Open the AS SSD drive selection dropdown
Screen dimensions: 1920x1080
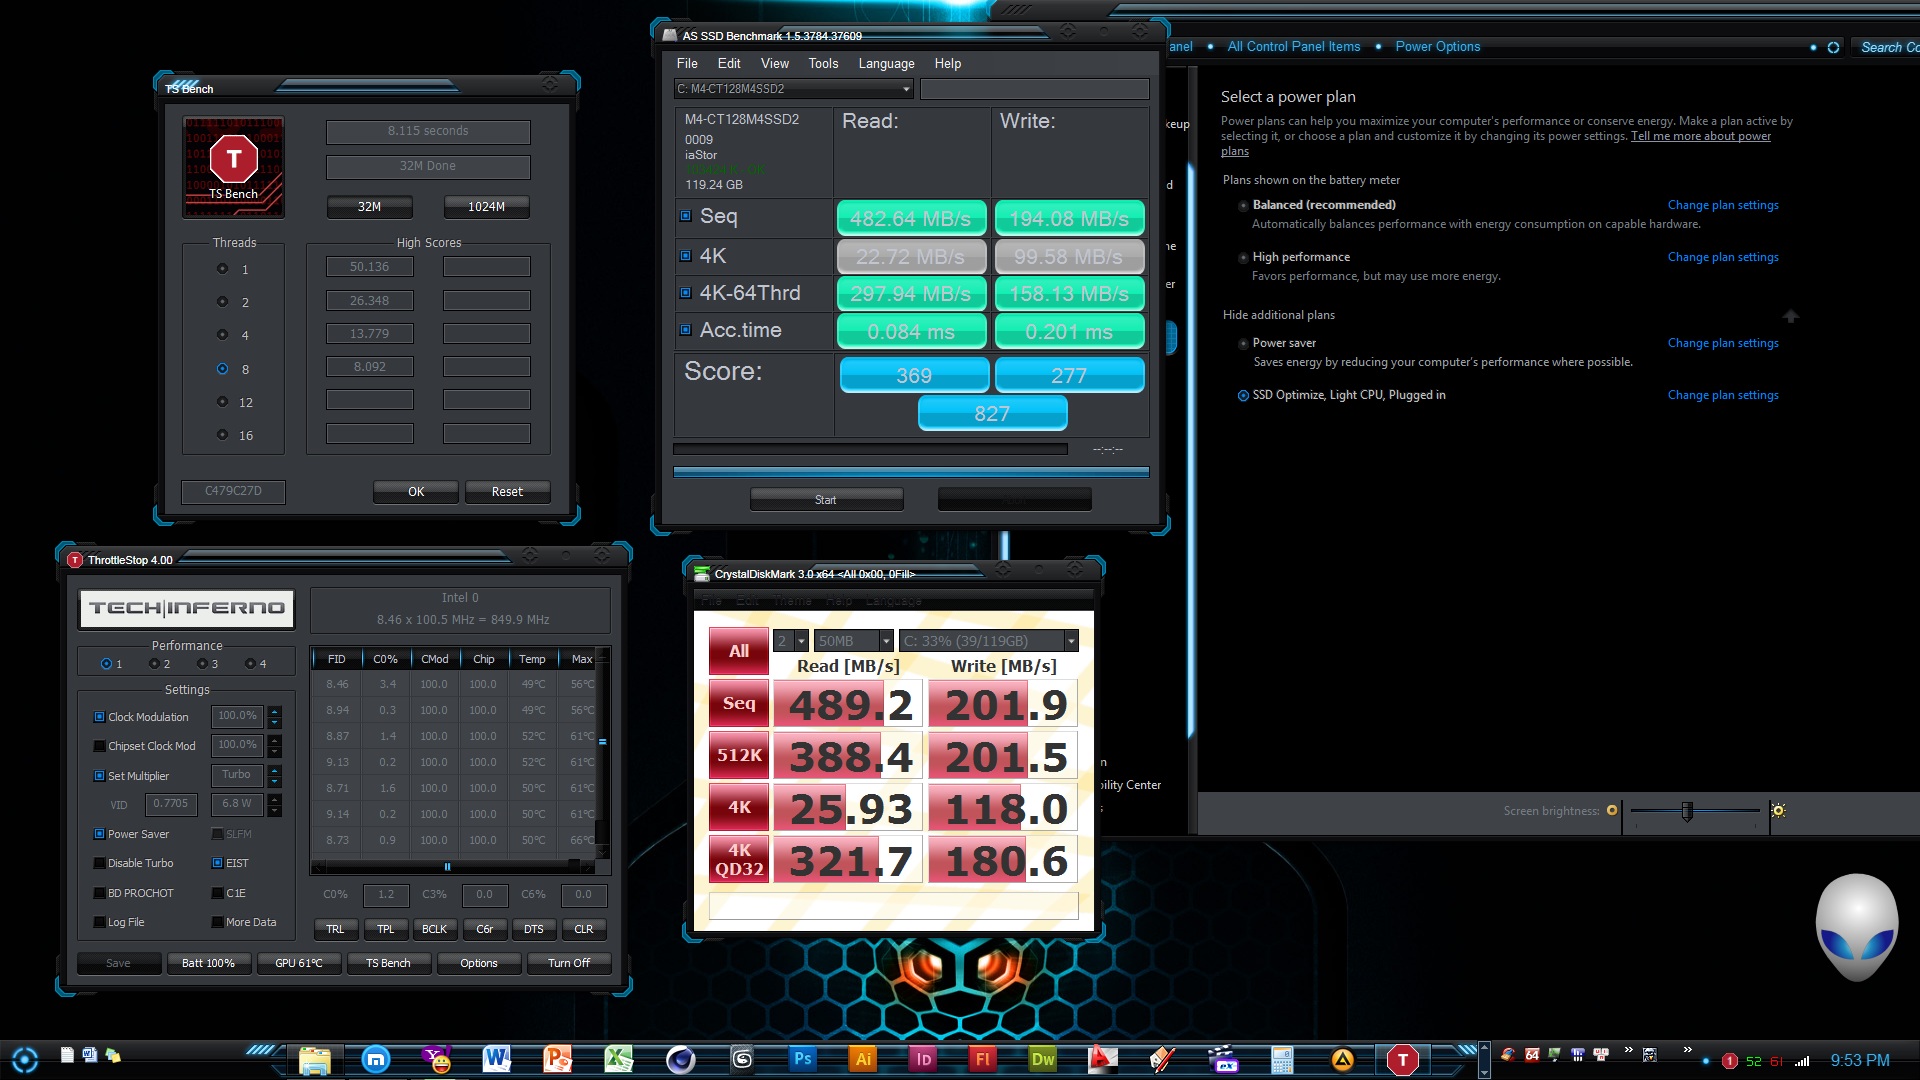pos(906,89)
